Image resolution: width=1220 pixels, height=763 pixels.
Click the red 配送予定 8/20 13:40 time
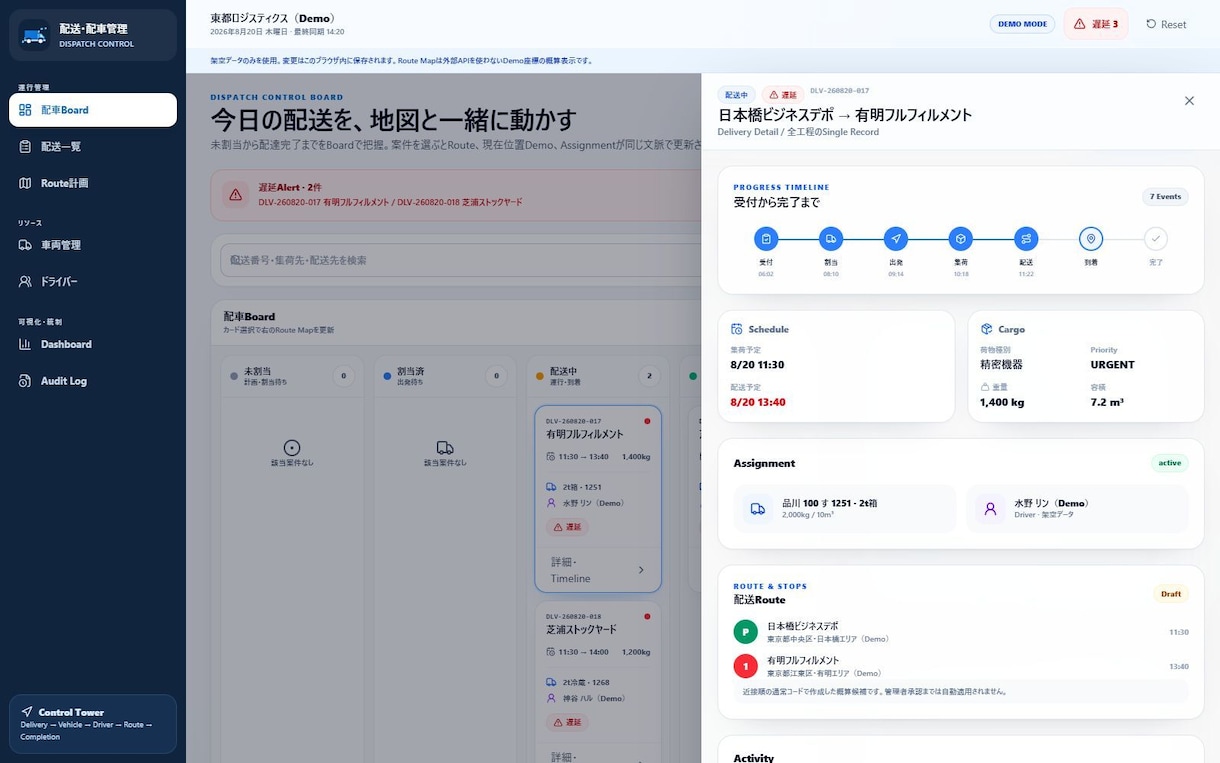click(758, 402)
